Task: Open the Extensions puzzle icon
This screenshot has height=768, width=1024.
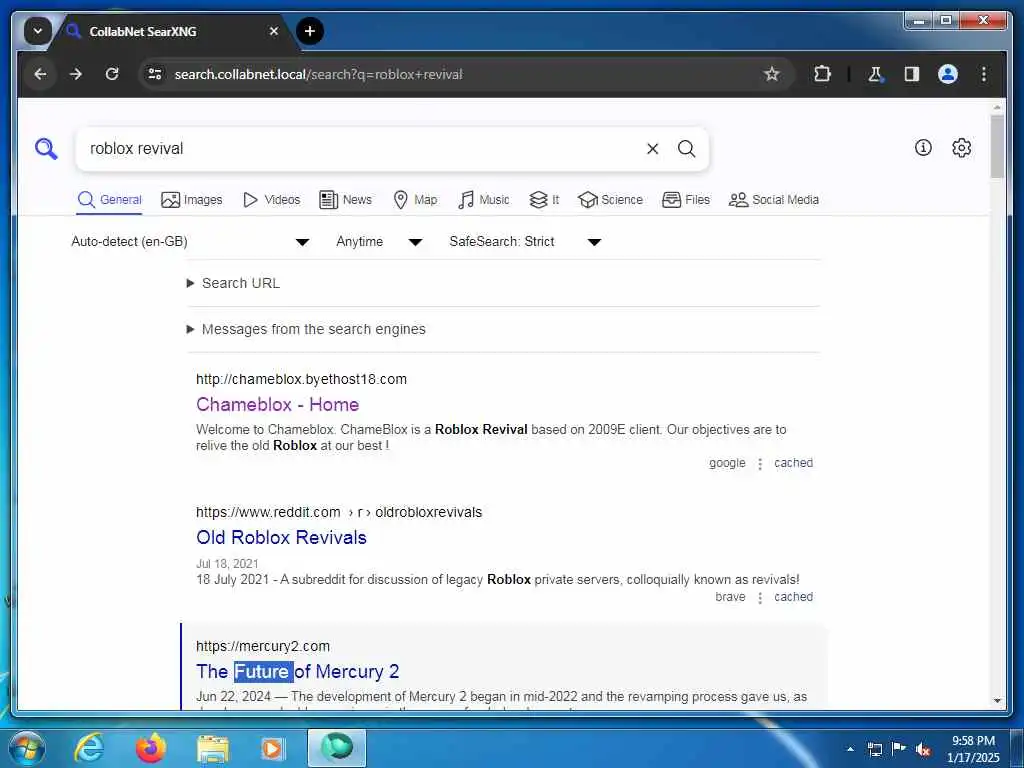Action: tap(822, 74)
